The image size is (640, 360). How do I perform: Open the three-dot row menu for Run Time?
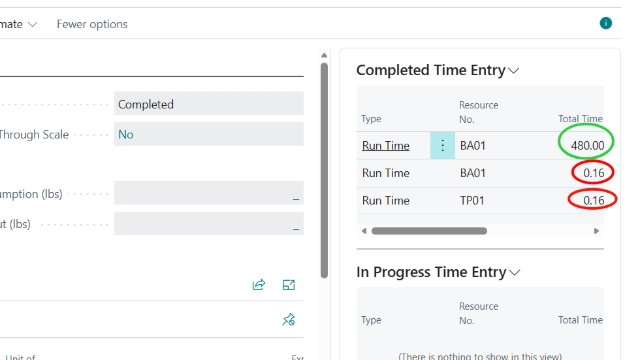coord(442,145)
